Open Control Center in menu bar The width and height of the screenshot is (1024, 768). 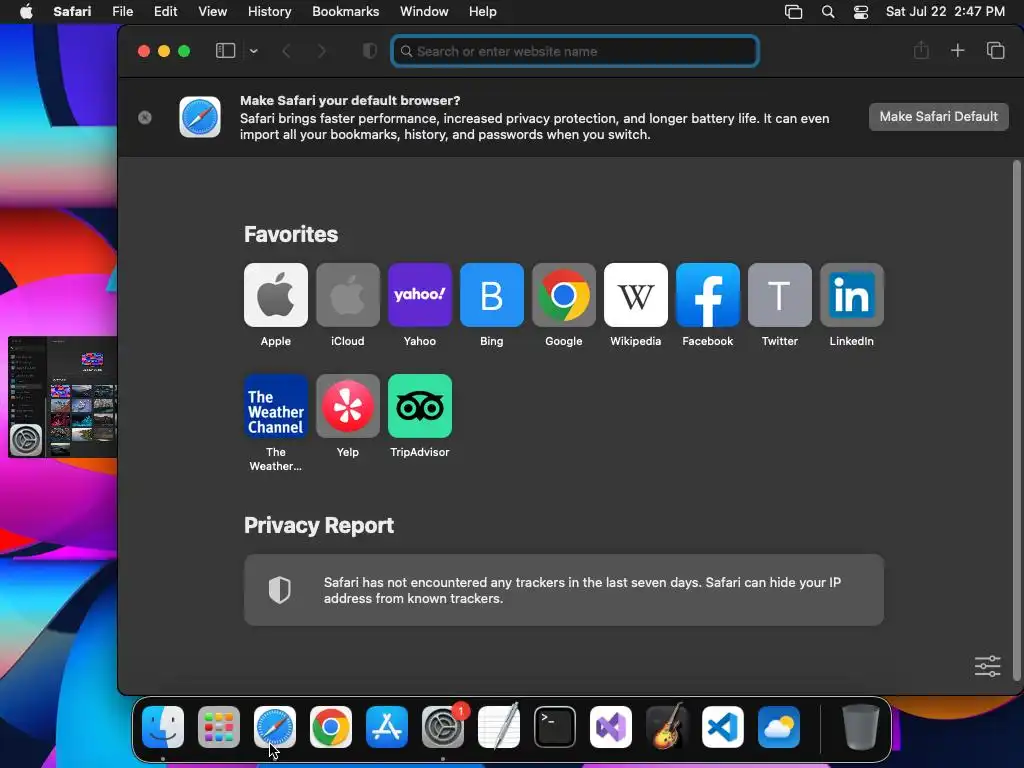[861, 12]
